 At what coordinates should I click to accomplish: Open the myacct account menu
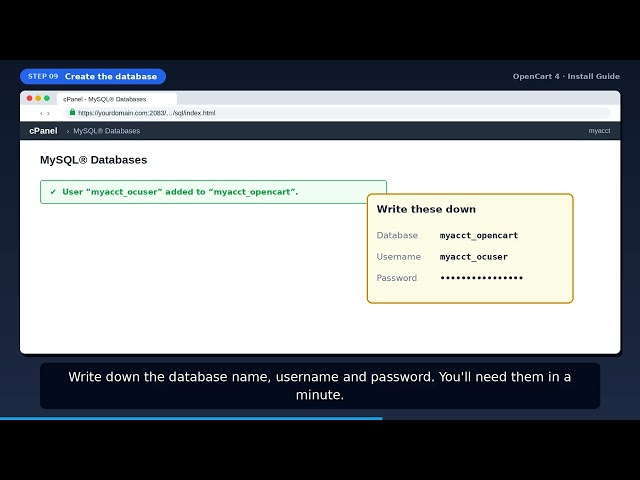coord(599,131)
